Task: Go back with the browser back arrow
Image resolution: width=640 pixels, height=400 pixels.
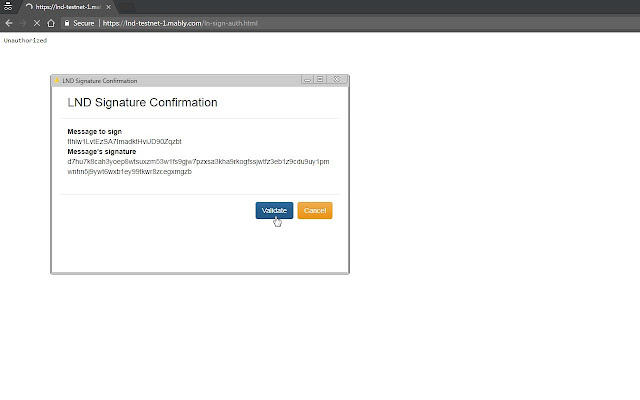Action: pos(9,23)
